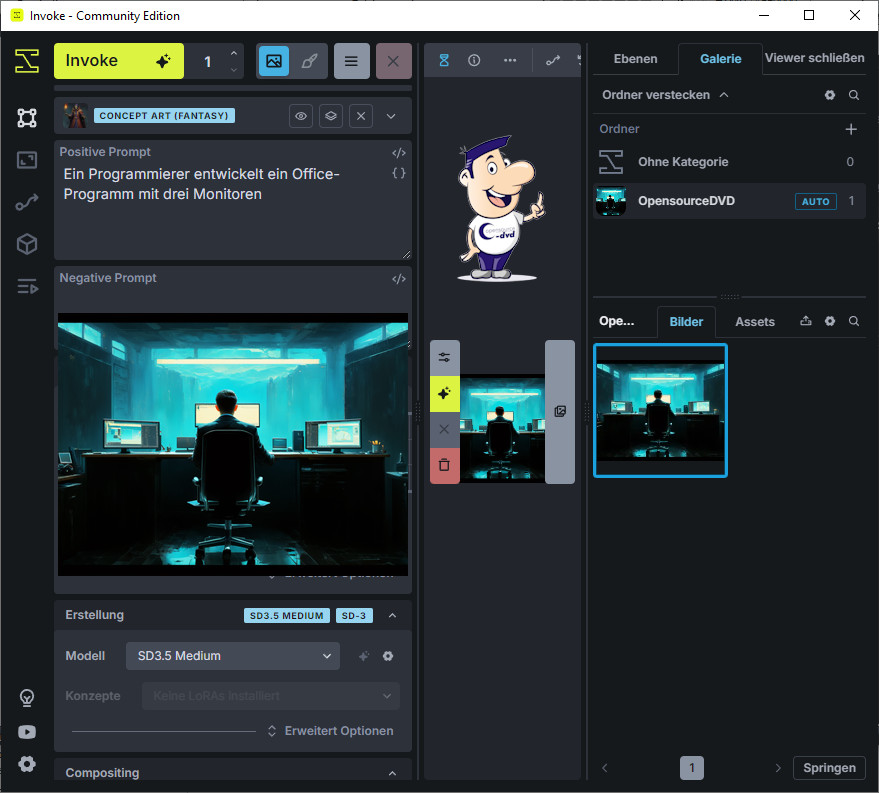The width and height of the screenshot is (879, 793).
Task: Open the Workflows icon in sidebar
Action: (27, 202)
